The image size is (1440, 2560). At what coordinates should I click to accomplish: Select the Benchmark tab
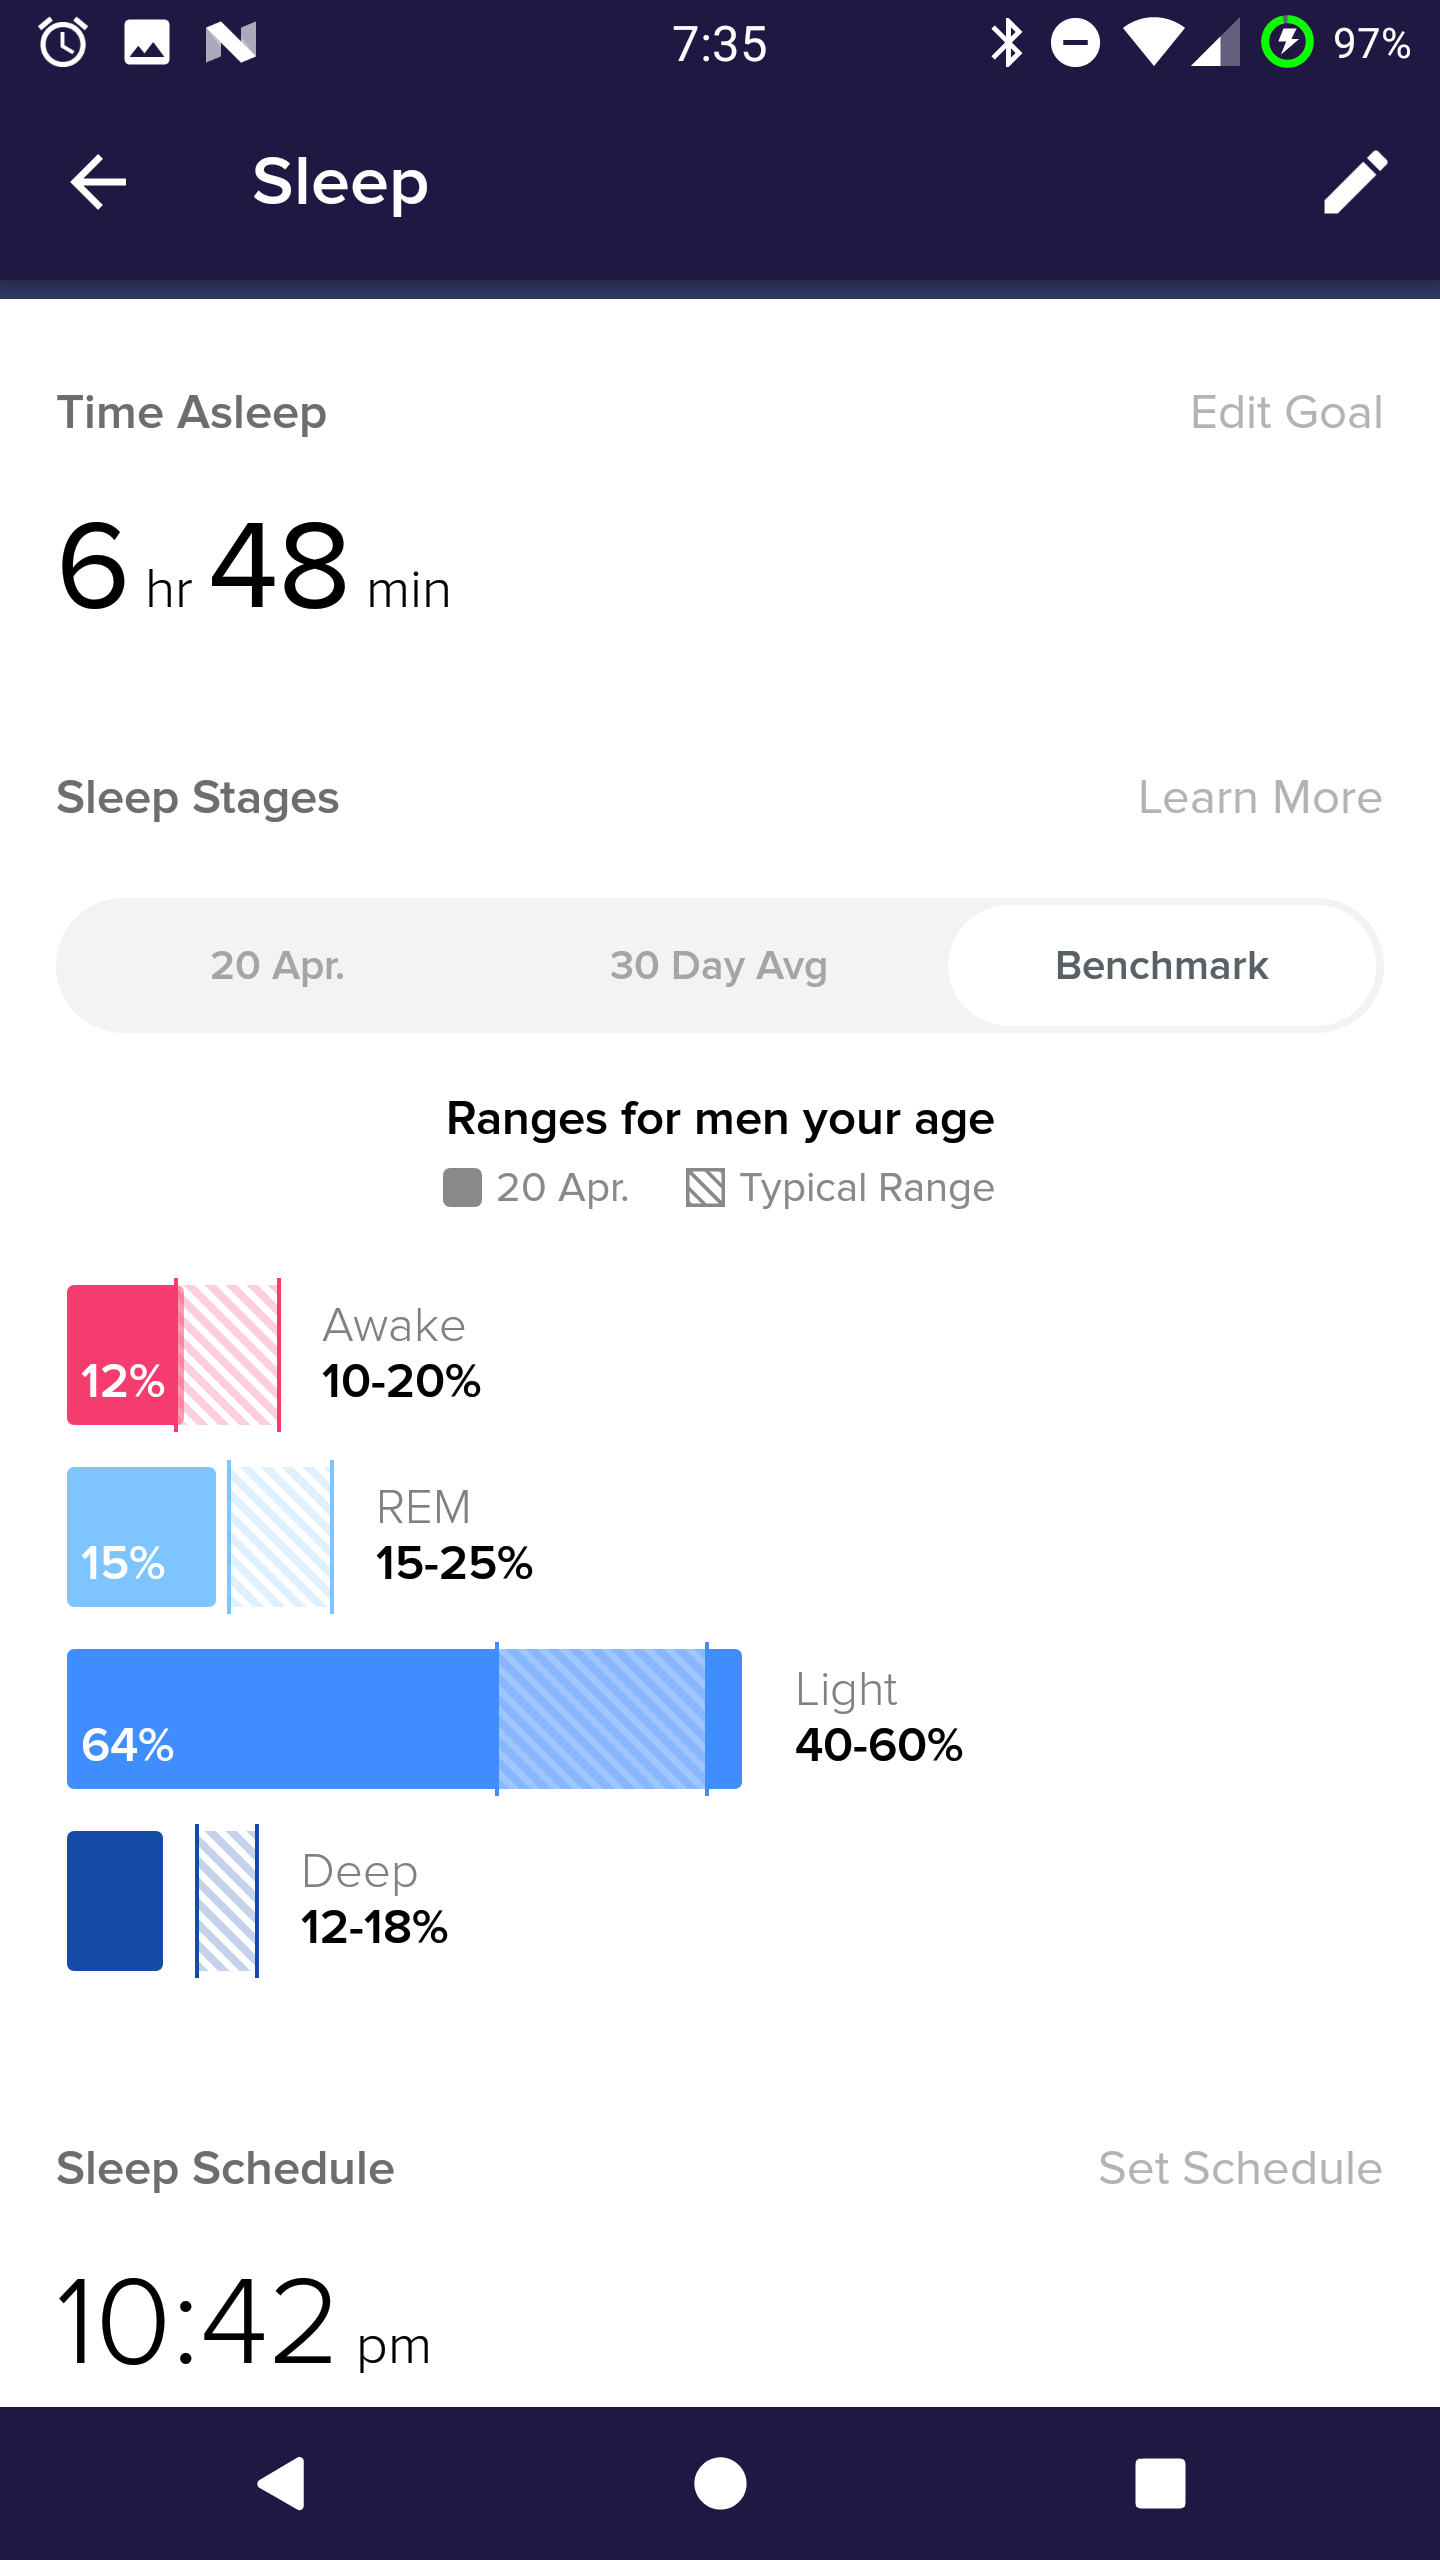click(1162, 966)
